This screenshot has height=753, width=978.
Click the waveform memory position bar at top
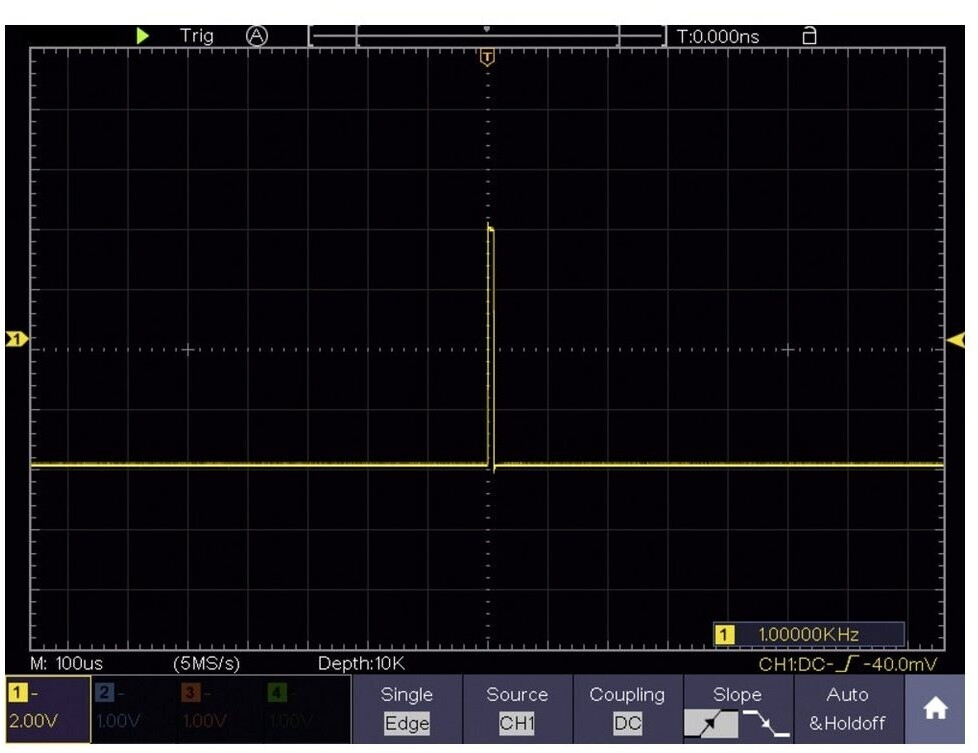(x=487, y=36)
